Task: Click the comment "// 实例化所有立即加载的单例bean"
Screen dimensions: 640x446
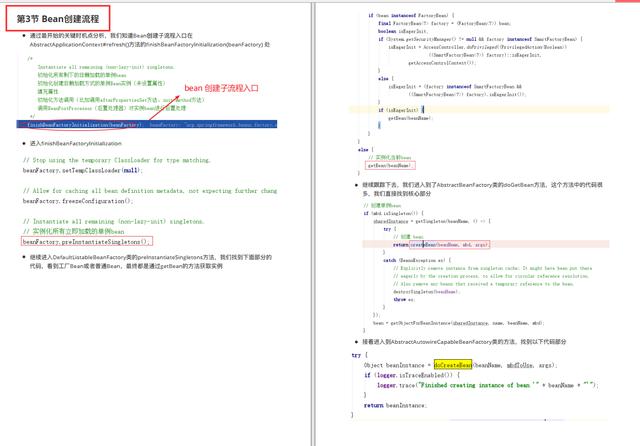Action: click(73, 231)
